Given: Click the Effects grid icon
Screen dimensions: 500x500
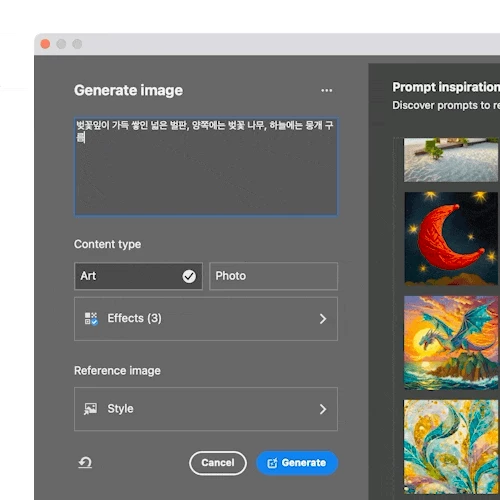Looking at the screenshot, I should click(91, 319).
